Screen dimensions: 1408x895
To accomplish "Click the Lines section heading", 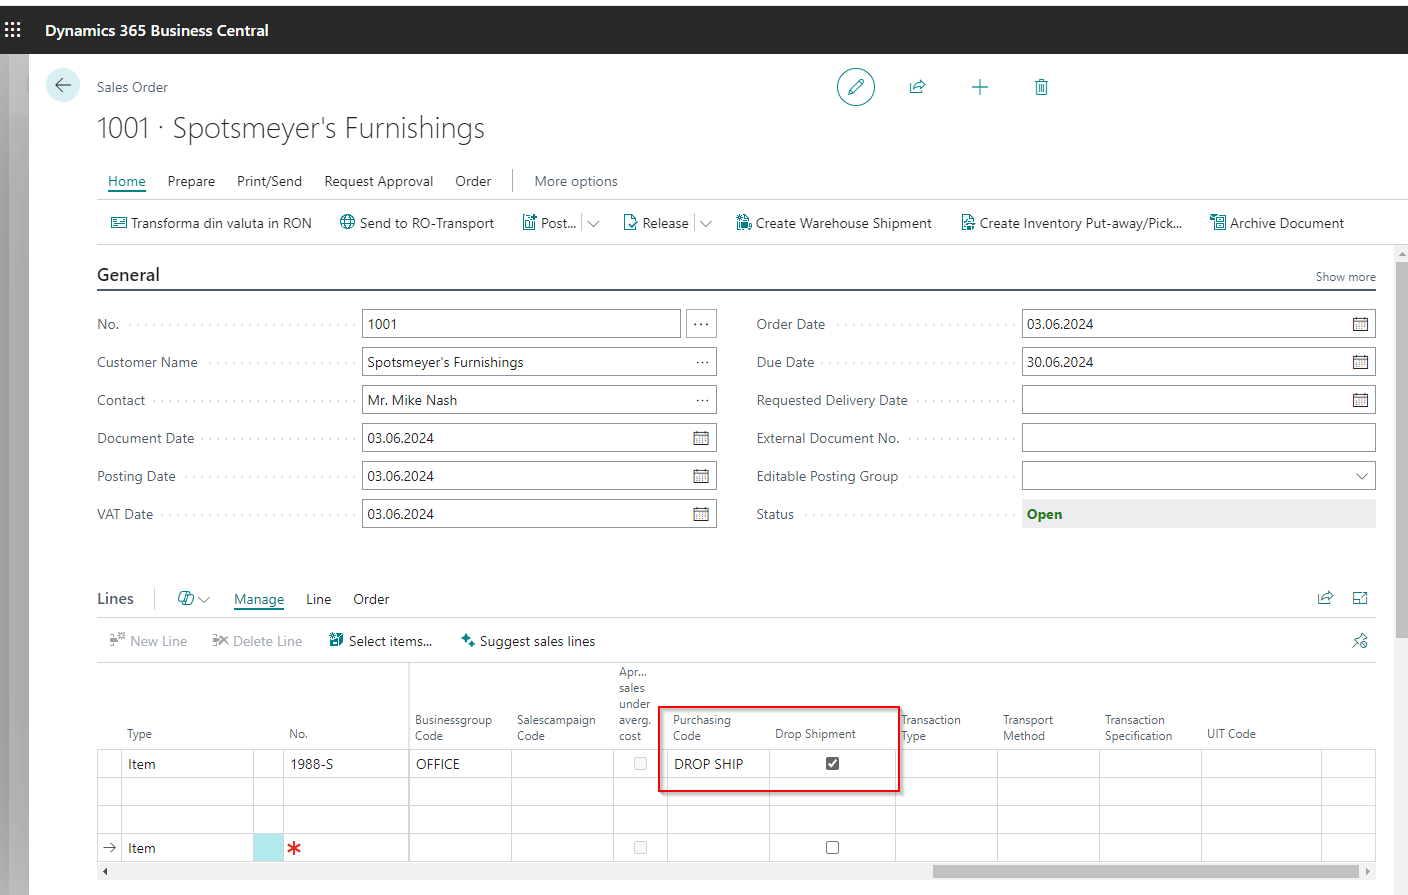I will pyautogui.click(x=115, y=599).
